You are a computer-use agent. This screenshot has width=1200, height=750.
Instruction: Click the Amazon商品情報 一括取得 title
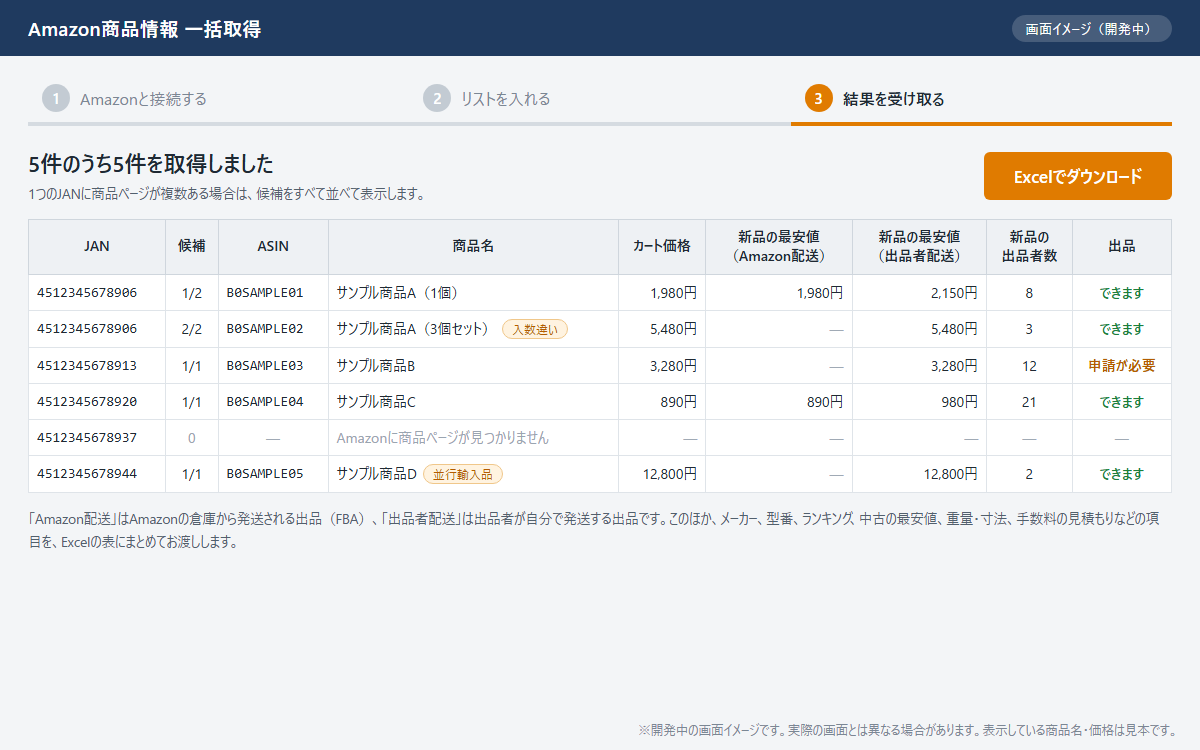(x=145, y=29)
